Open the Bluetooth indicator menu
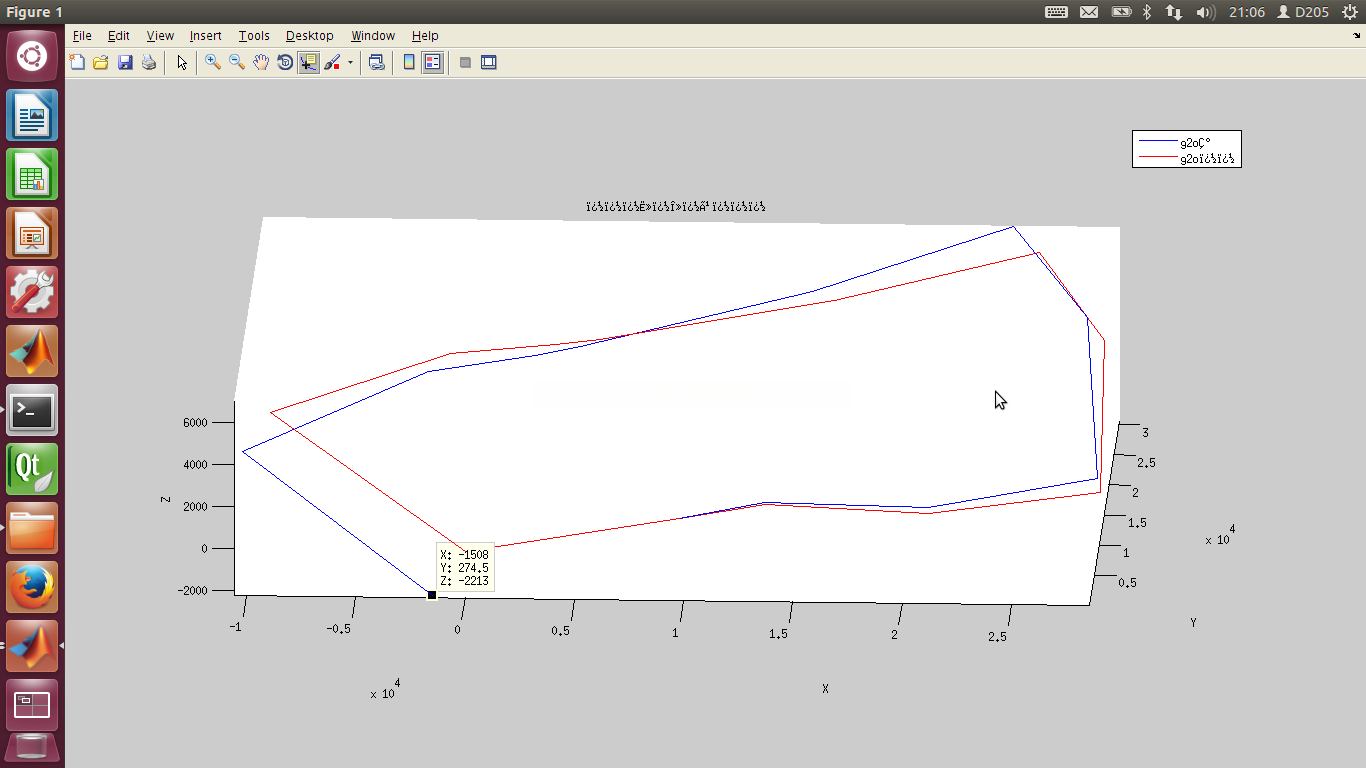The image size is (1366, 768). click(1148, 12)
